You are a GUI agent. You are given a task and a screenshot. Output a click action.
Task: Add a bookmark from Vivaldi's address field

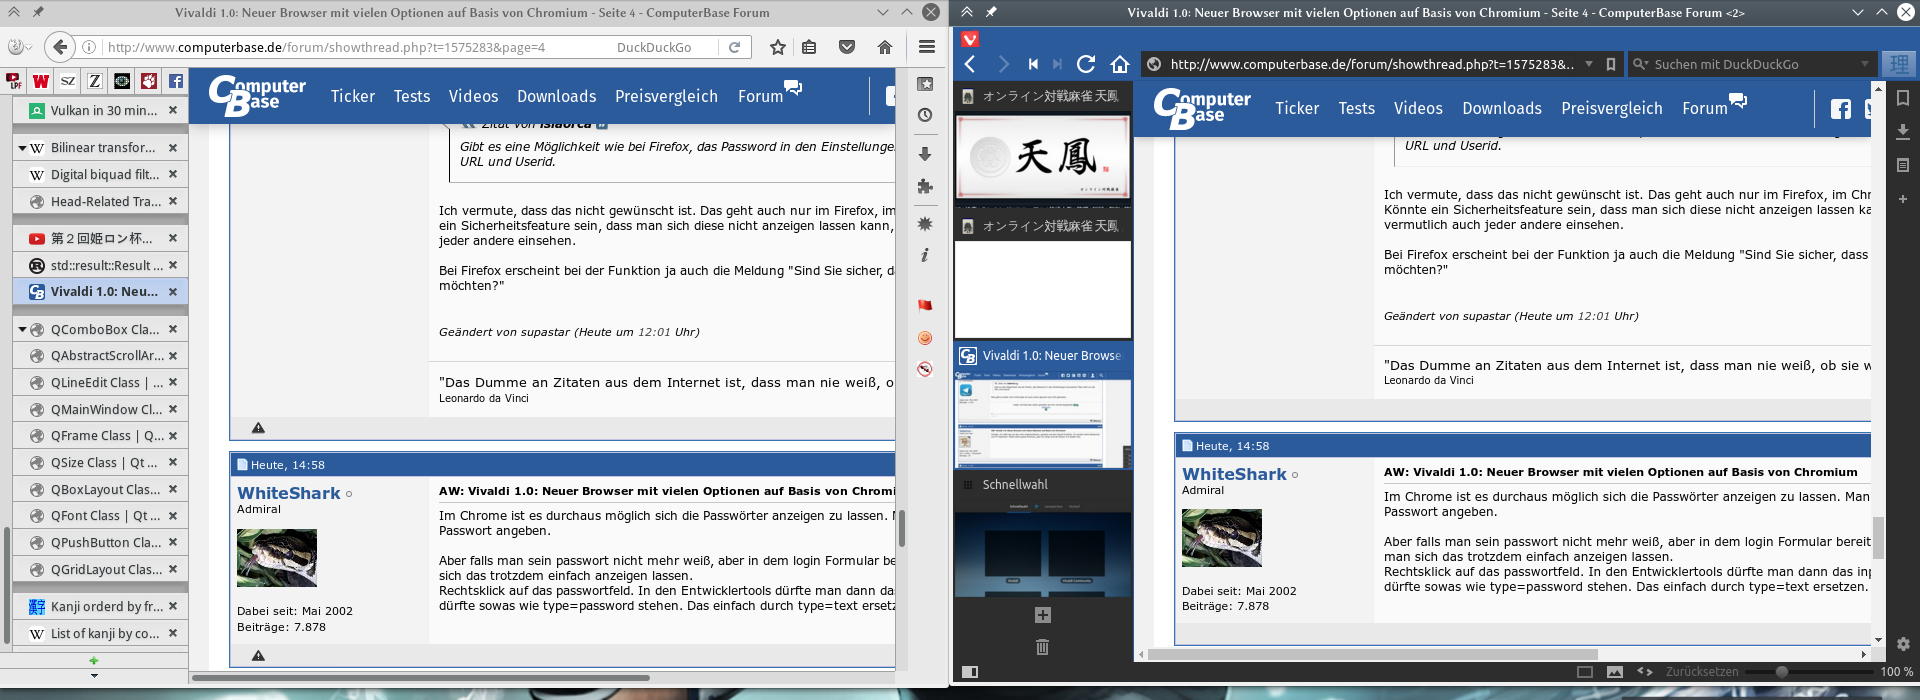(1610, 64)
